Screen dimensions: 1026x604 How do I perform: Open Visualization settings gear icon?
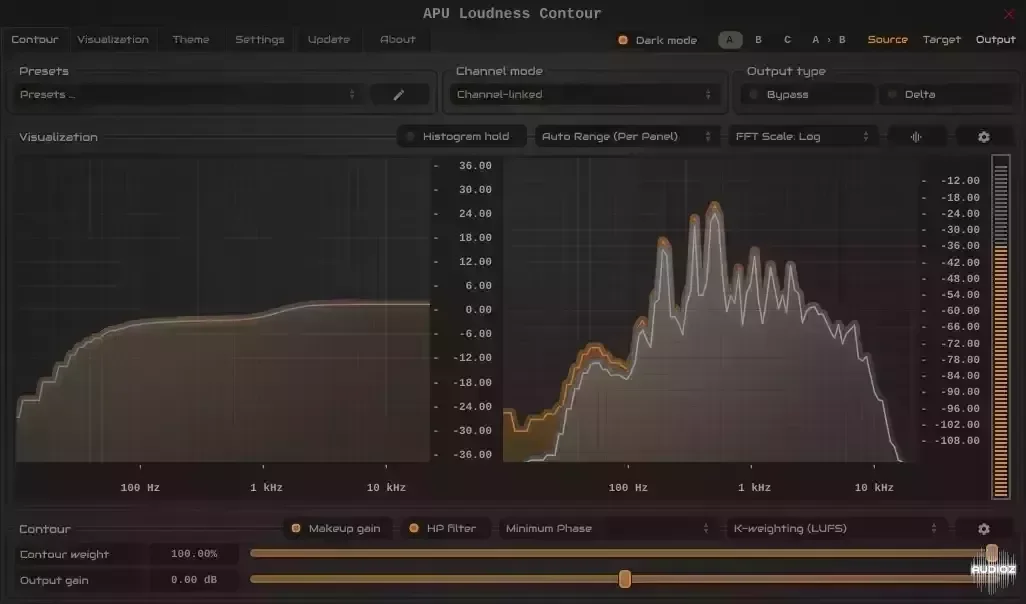click(x=983, y=137)
